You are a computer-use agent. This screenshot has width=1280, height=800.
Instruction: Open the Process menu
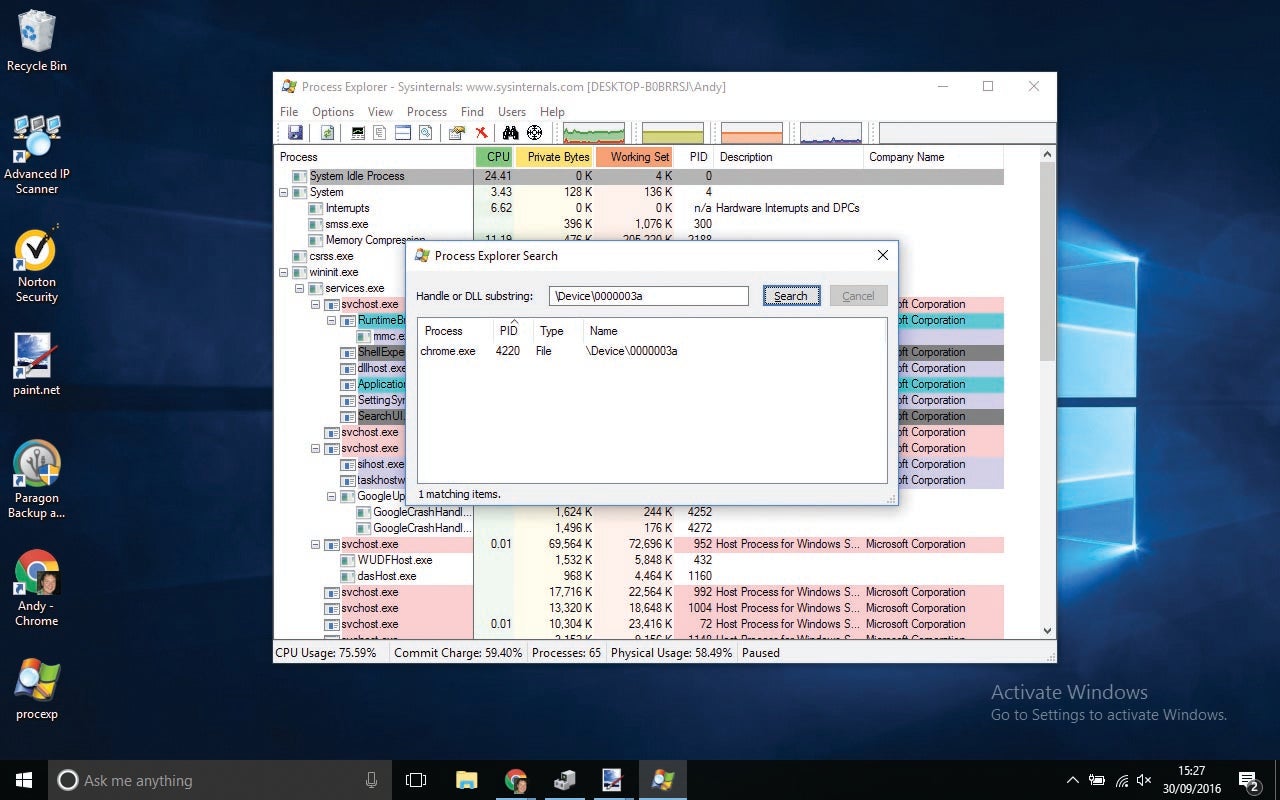427,112
